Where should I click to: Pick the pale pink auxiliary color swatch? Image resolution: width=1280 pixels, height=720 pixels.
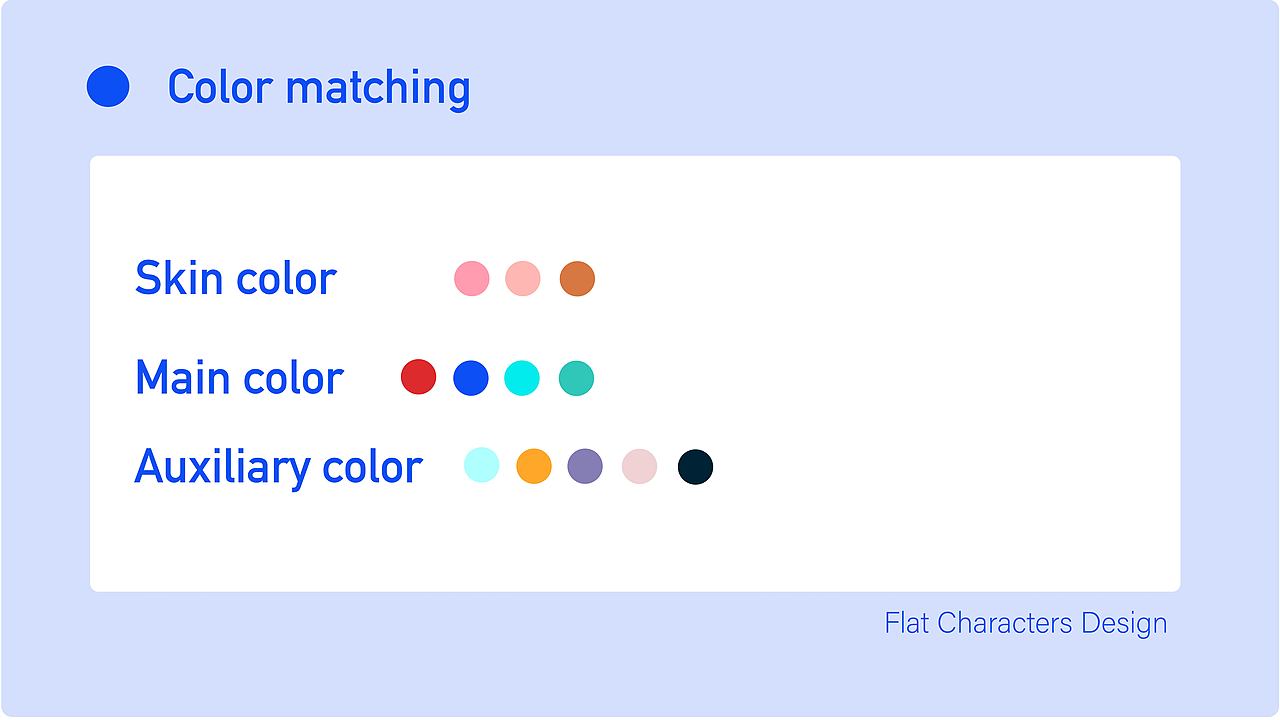point(639,466)
